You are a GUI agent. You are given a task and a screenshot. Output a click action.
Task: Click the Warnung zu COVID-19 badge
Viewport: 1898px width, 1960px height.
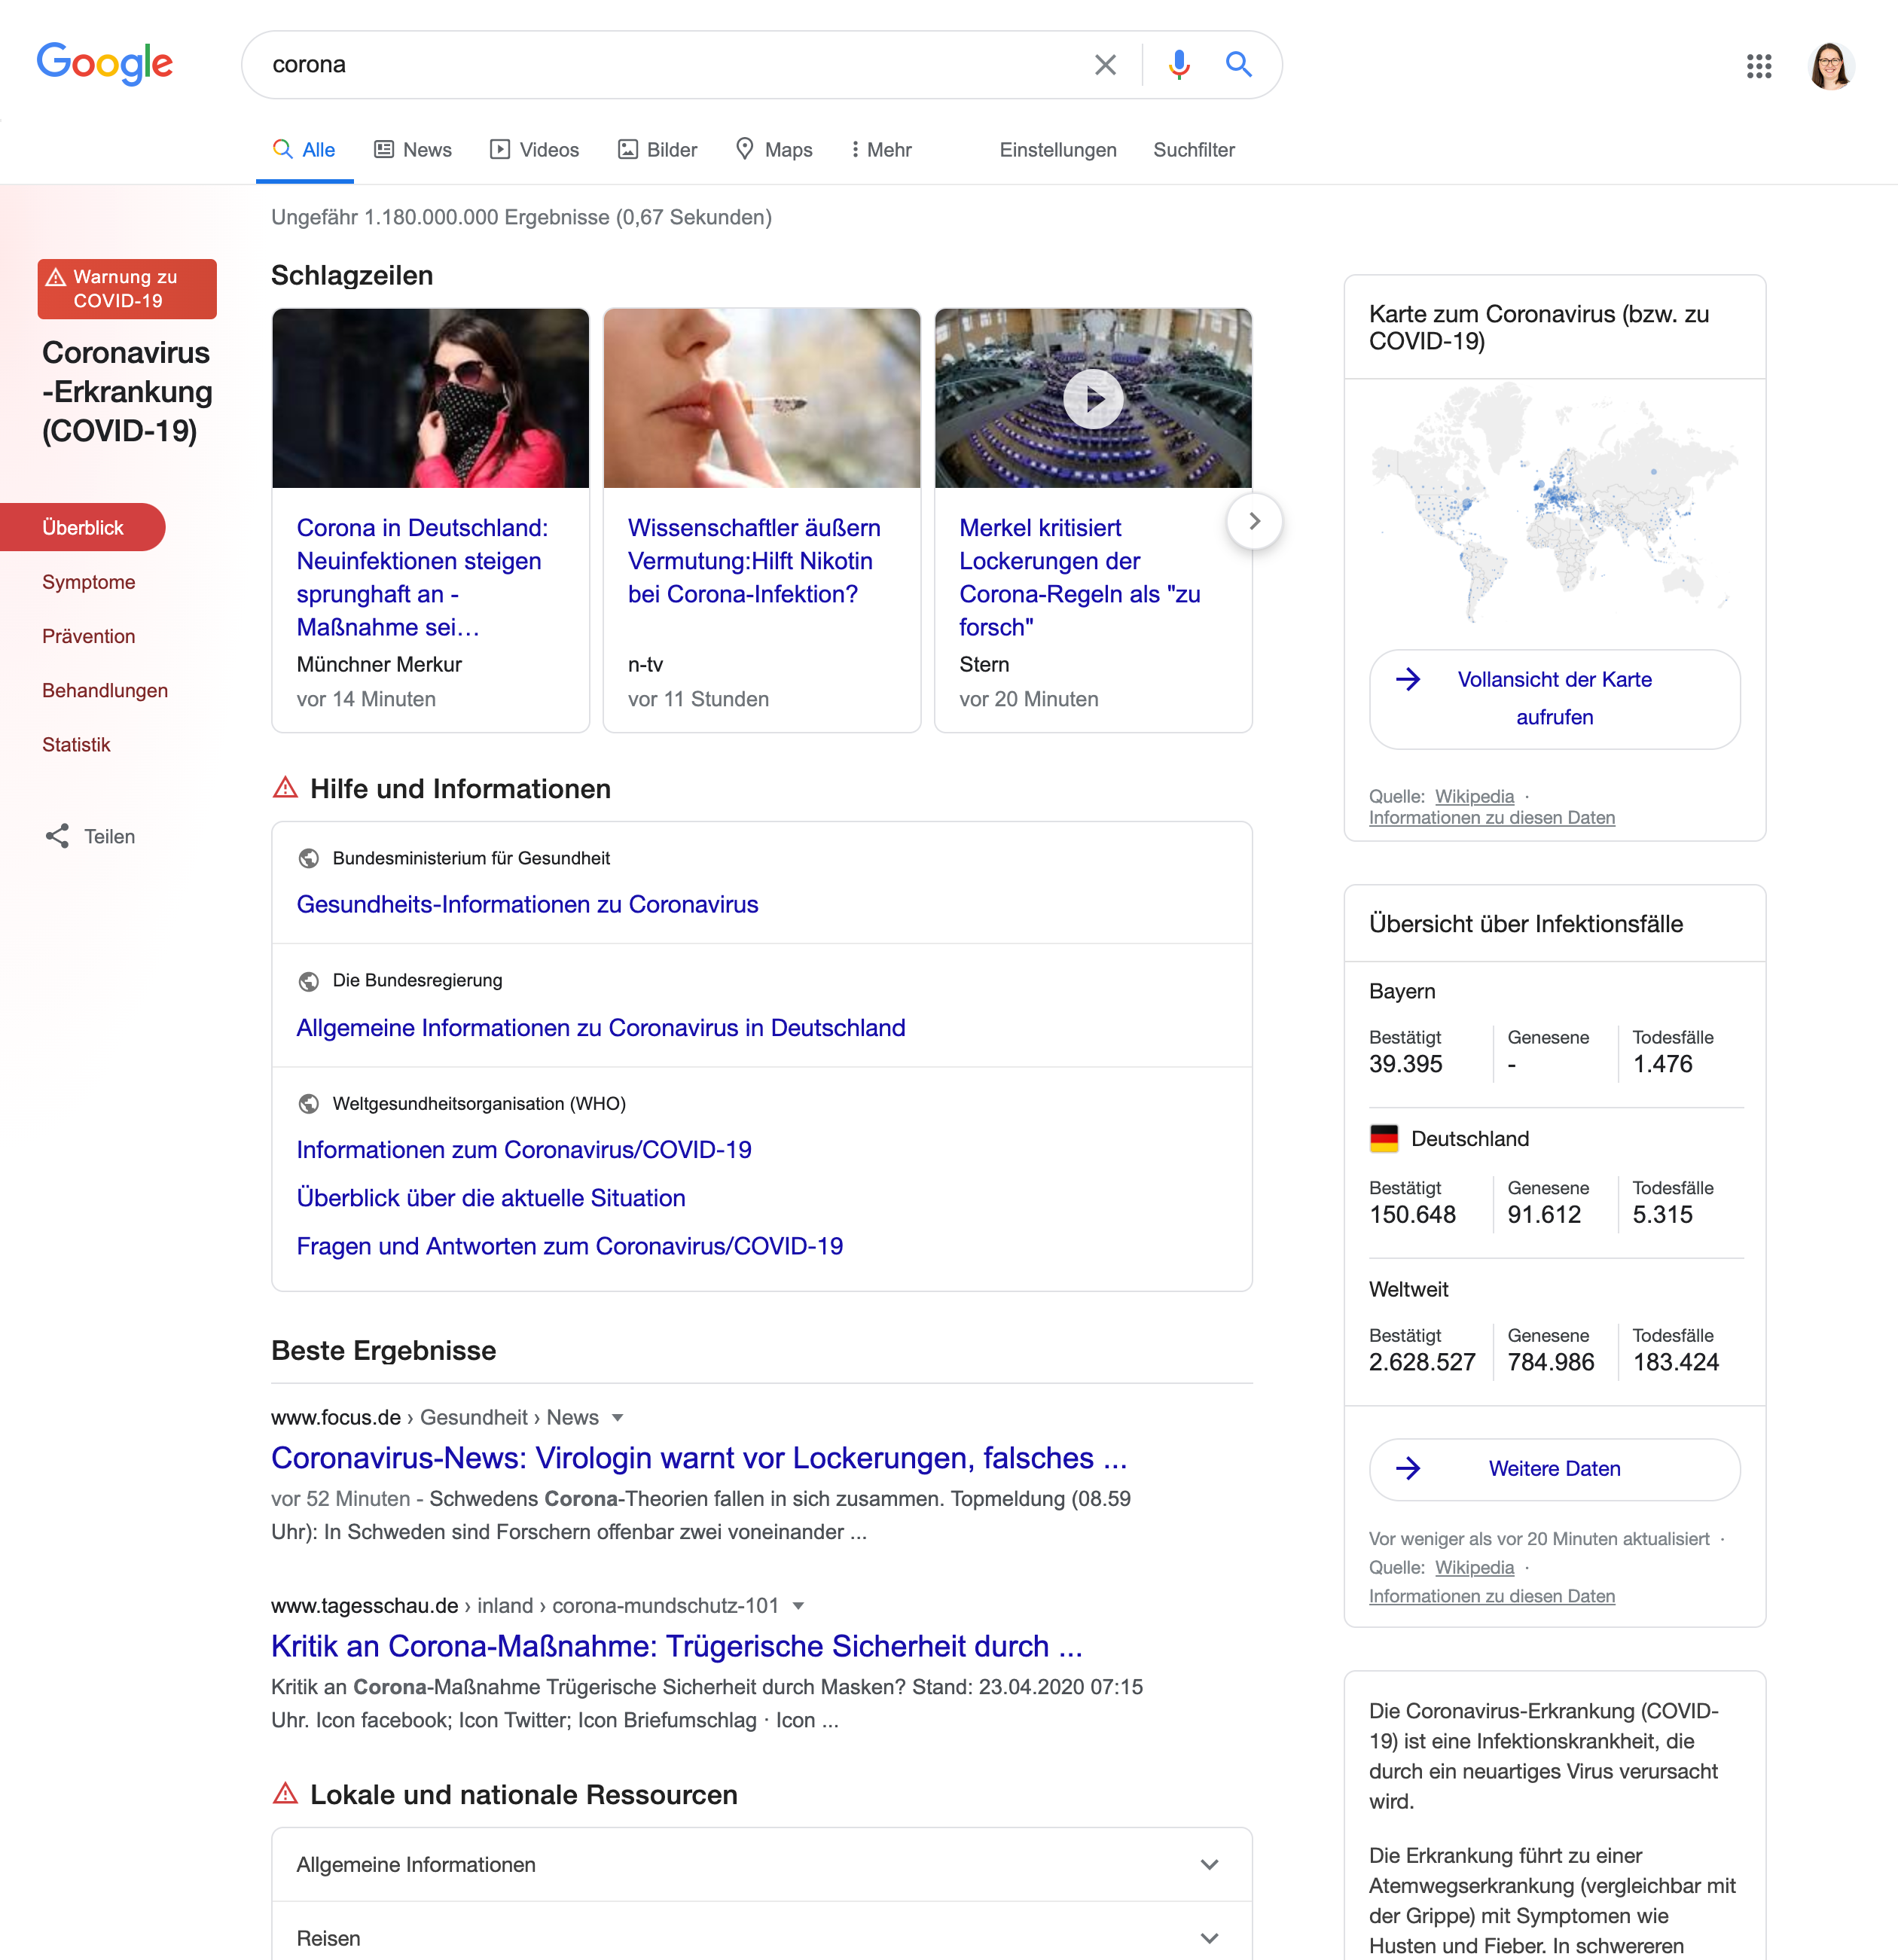(127, 289)
